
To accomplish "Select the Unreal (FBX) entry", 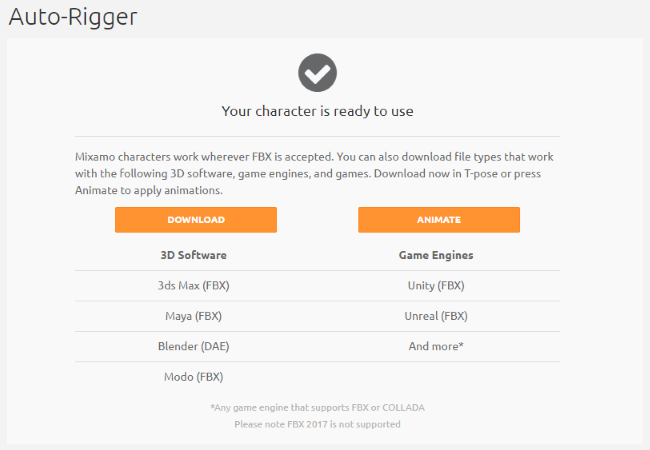I will click(x=436, y=316).
